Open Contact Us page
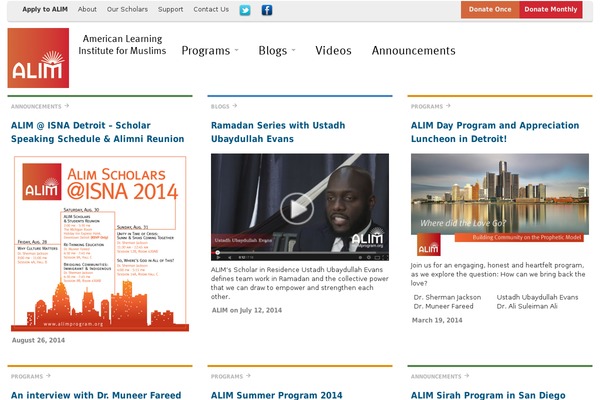 click(x=211, y=9)
